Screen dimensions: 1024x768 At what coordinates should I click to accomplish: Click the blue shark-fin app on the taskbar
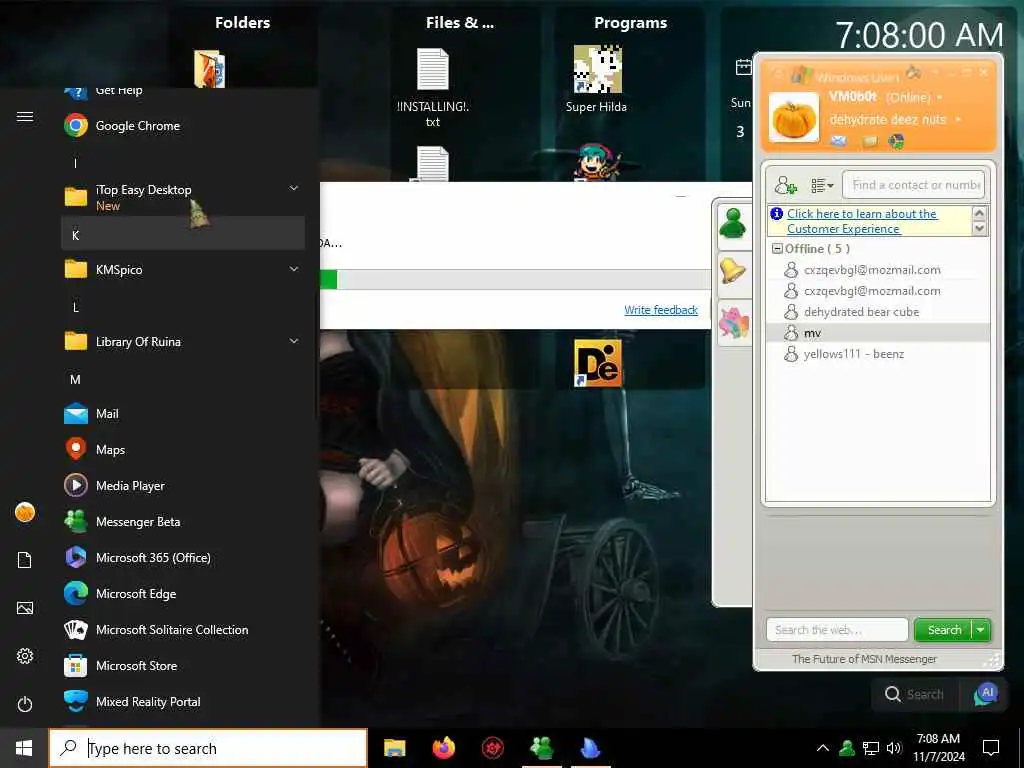click(590, 748)
